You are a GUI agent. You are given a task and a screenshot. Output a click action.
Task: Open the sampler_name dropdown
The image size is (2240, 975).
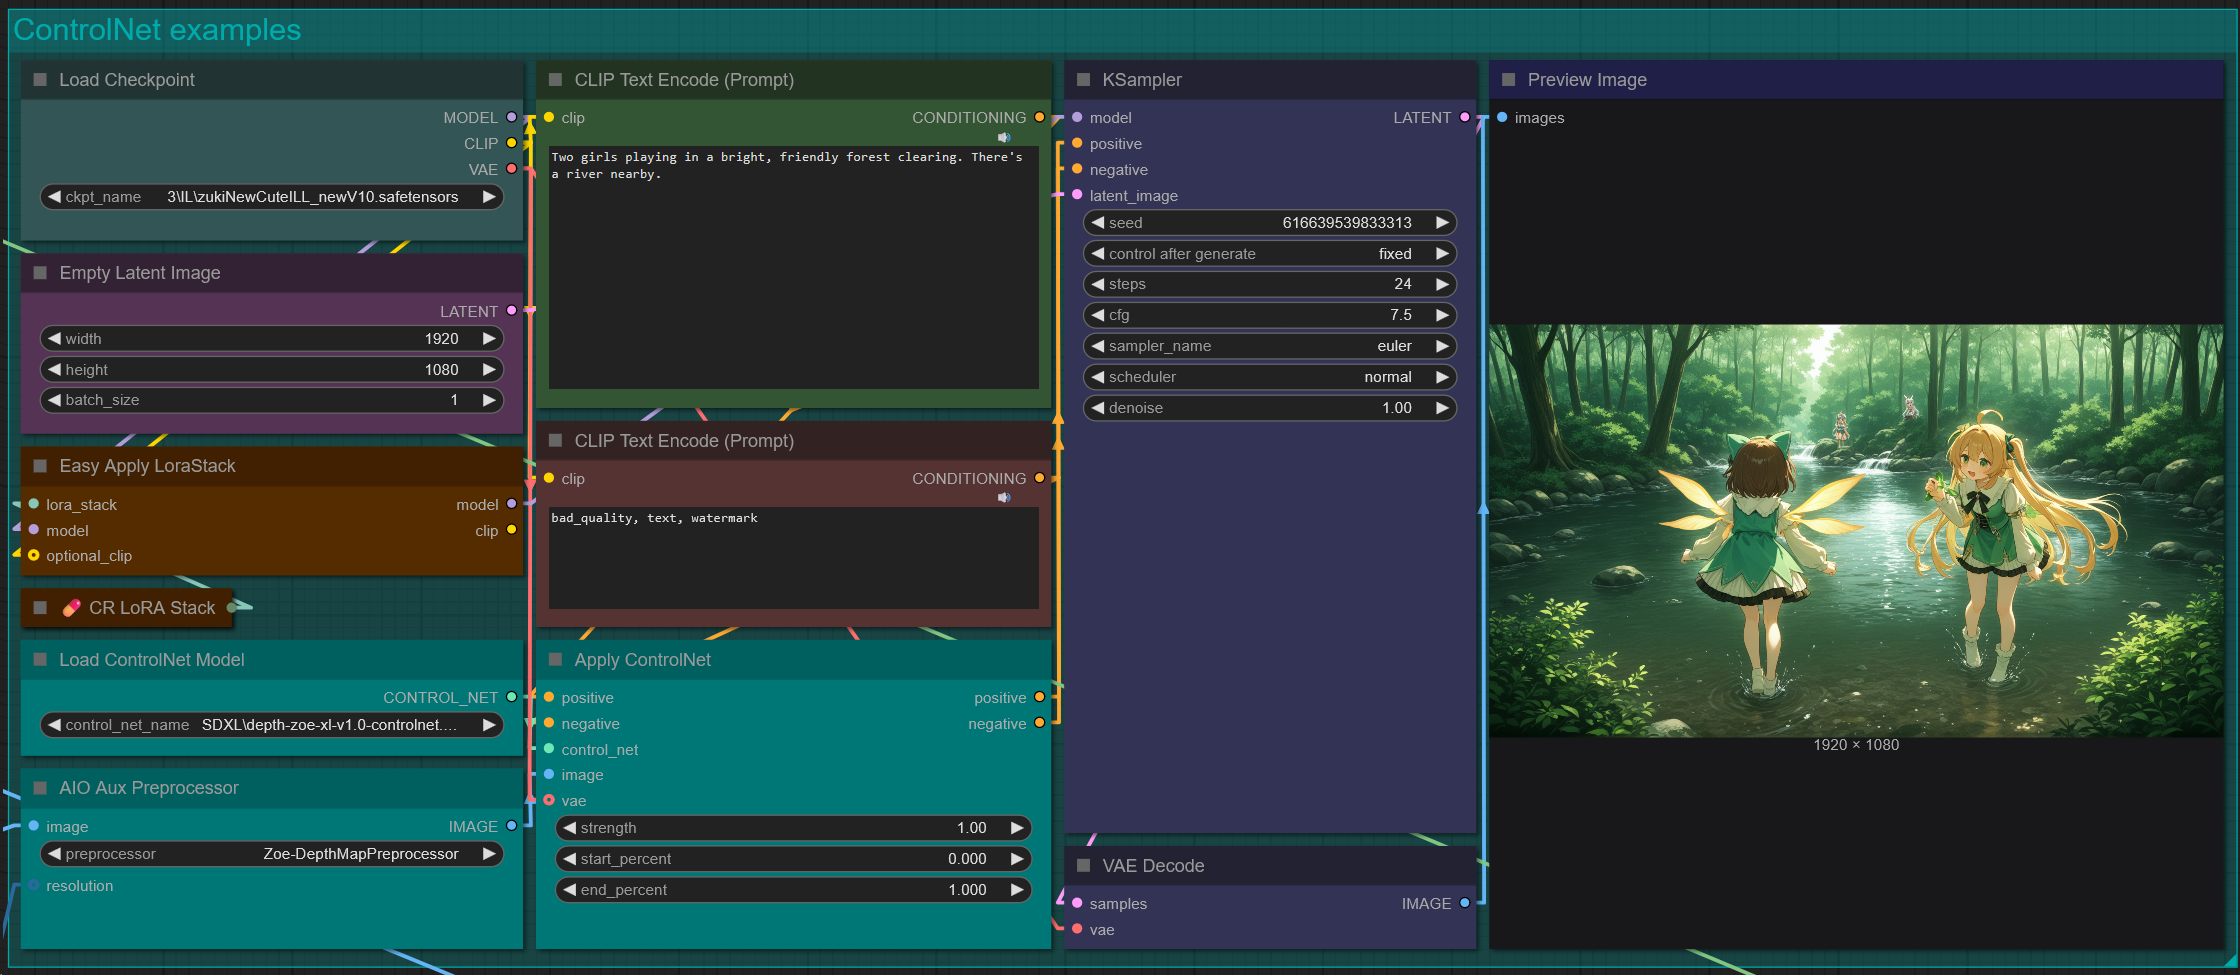[1269, 346]
